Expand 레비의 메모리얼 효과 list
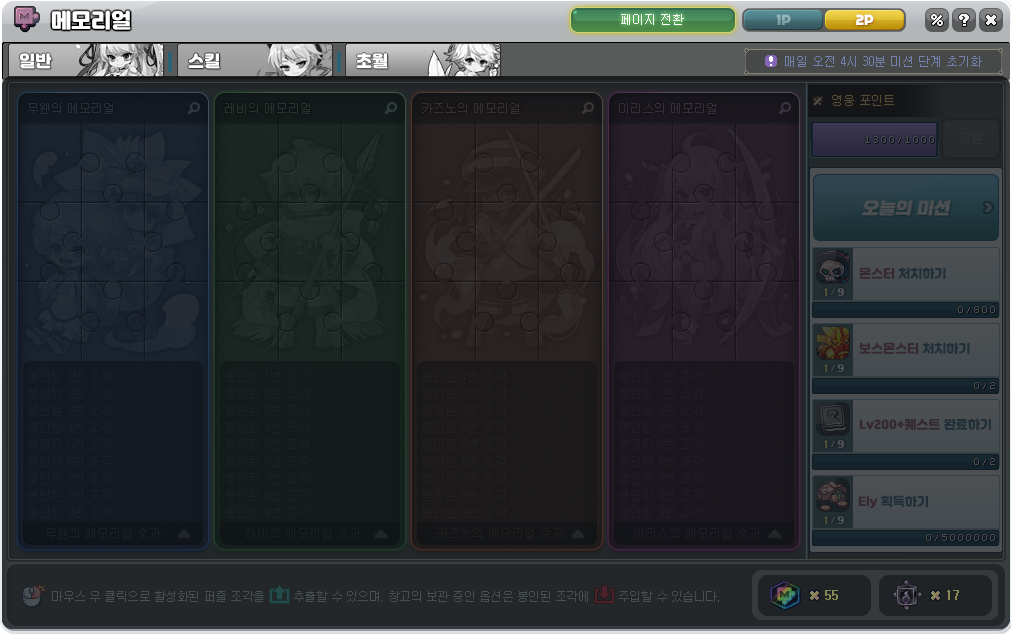Viewport: 1011px width, 634px height. coord(381,534)
